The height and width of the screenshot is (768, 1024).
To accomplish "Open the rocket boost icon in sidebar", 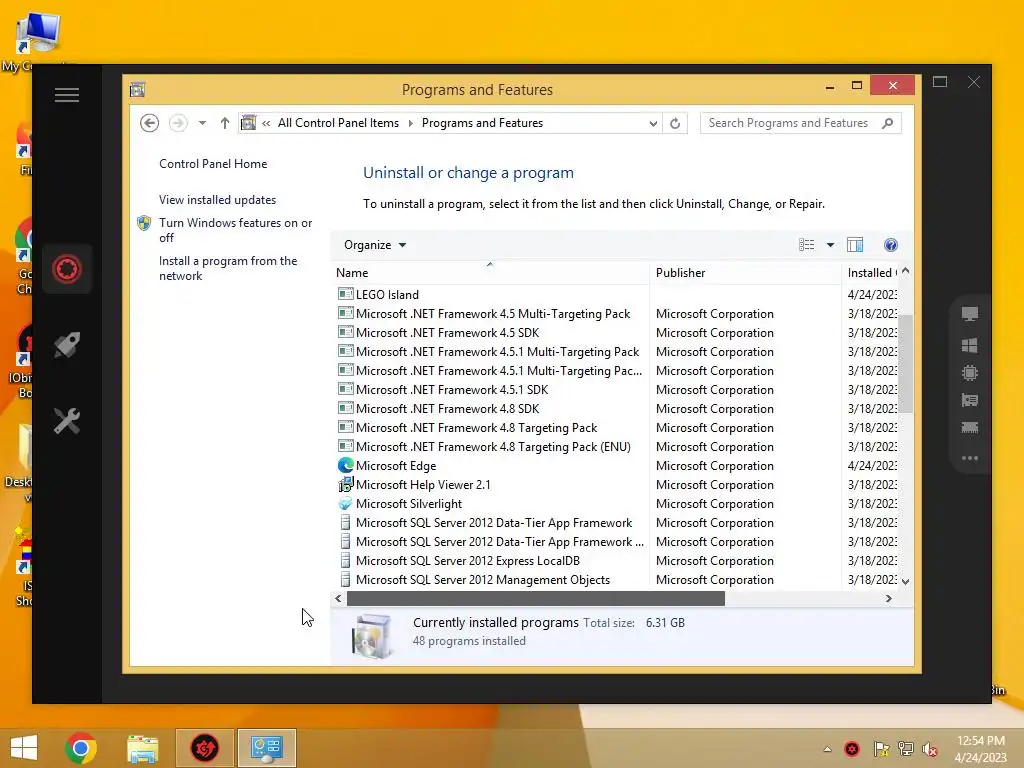I will click(x=67, y=345).
